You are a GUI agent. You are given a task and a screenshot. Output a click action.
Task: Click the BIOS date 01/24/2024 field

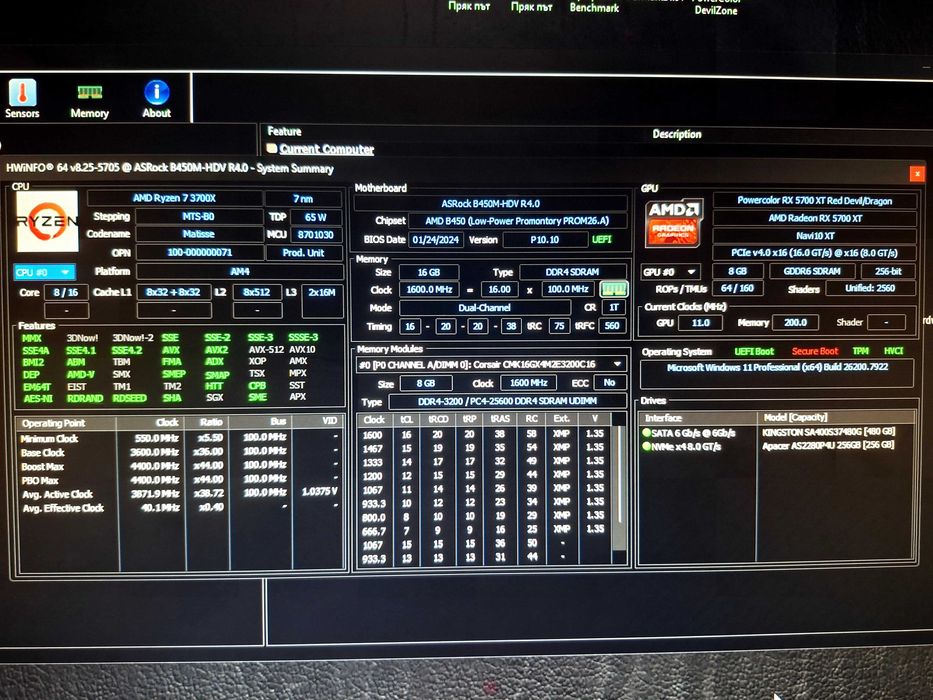coord(436,239)
